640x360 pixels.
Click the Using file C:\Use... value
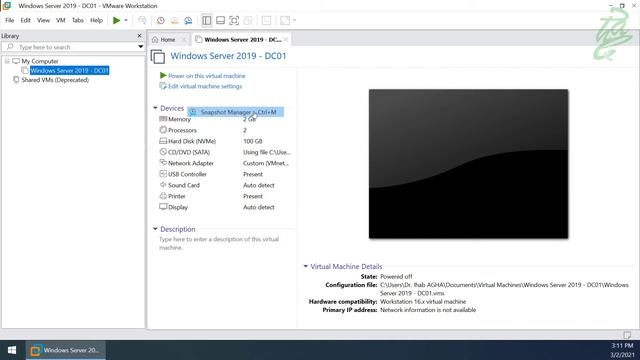267,152
